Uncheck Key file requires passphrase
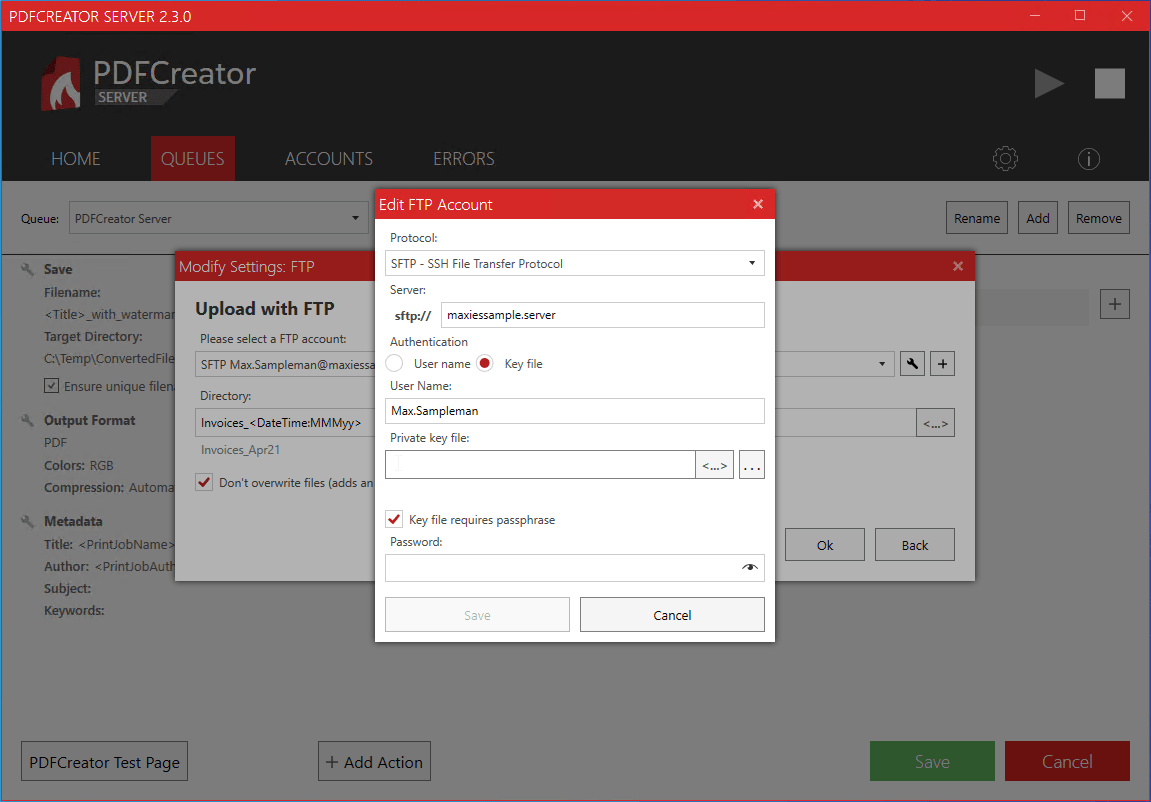Image resolution: width=1151 pixels, height=802 pixels. pos(394,520)
